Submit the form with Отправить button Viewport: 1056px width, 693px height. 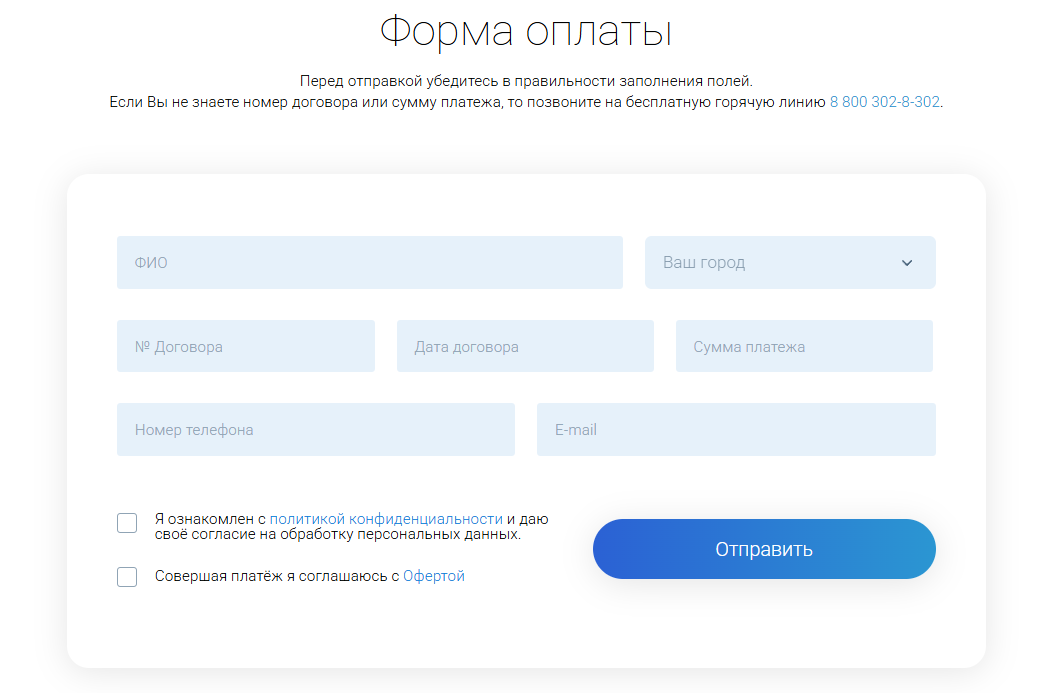(764, 549)
